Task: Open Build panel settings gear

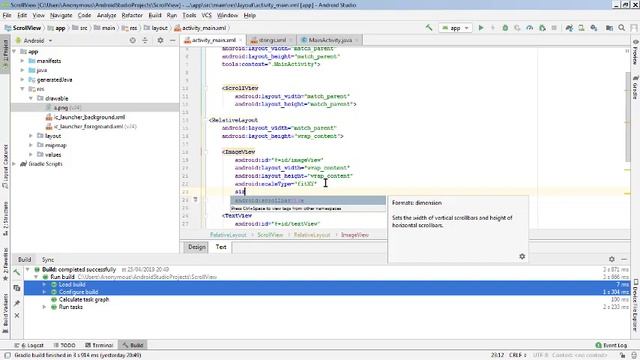Action: [611, 259]
